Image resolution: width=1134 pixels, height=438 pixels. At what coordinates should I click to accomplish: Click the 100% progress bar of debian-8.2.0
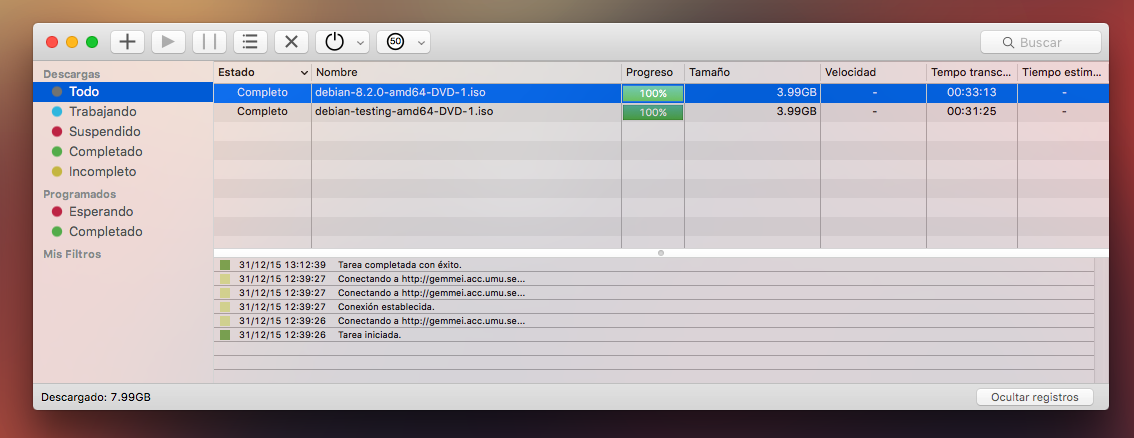653,93
